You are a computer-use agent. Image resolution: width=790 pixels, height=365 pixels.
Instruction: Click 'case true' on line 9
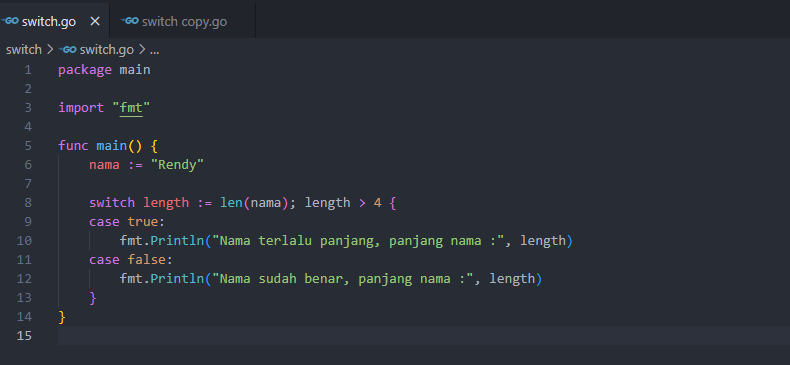(x=127, y=222)
